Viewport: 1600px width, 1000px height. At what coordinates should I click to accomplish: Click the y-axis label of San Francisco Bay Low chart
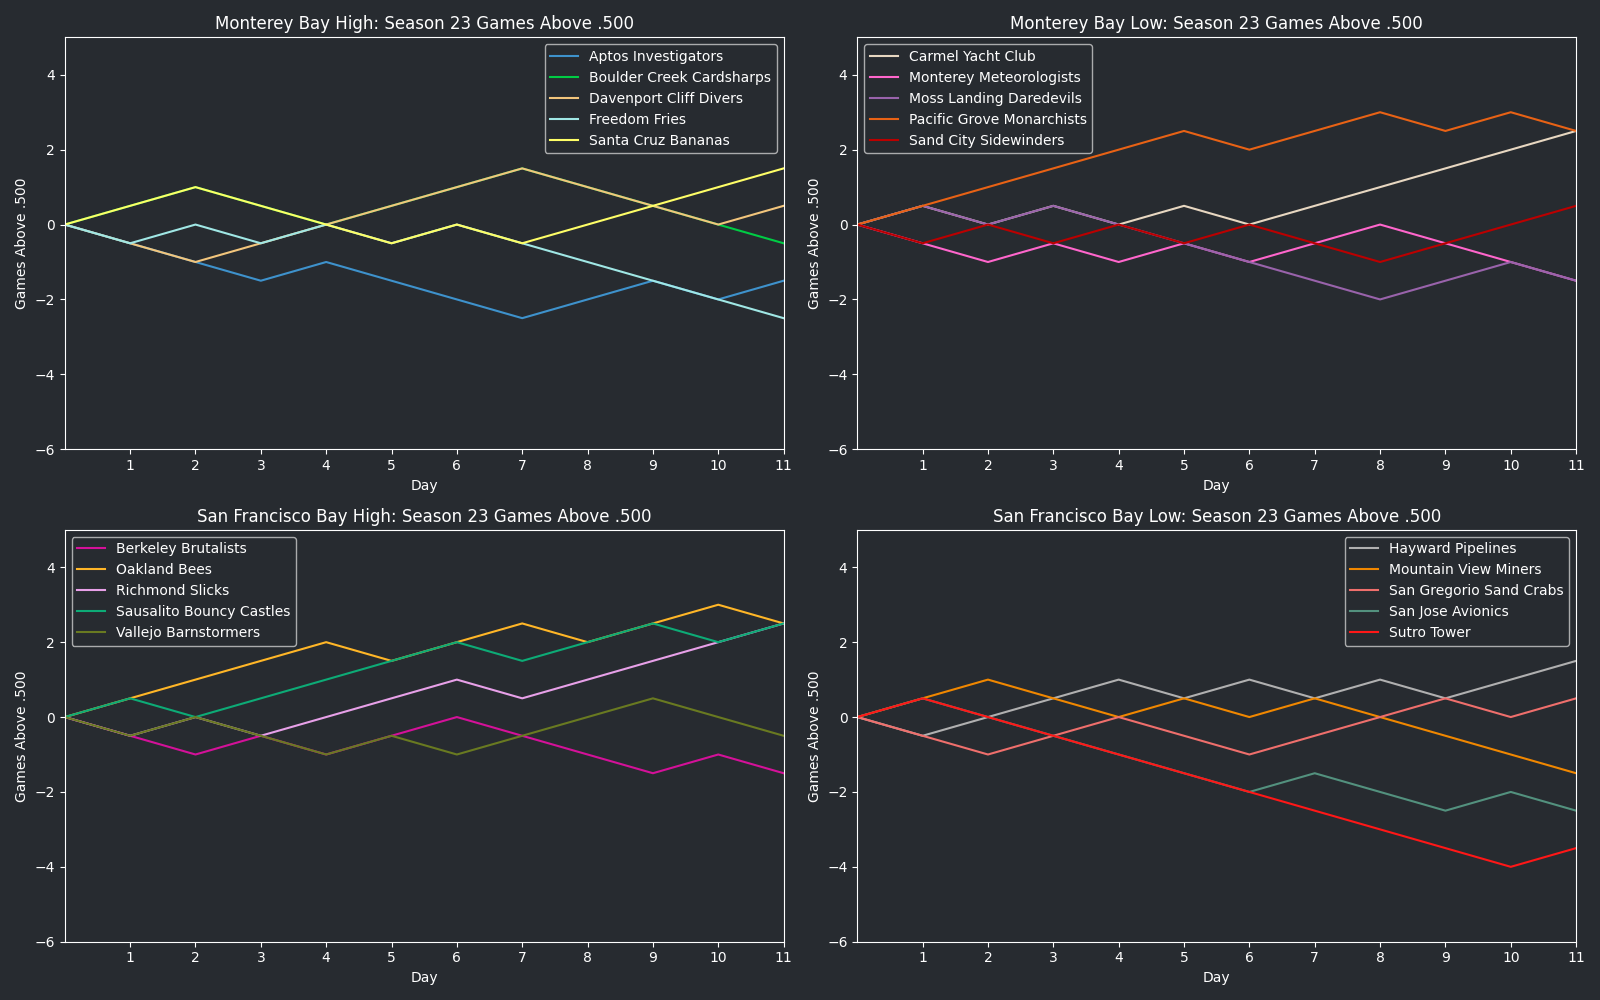point(814,737)
